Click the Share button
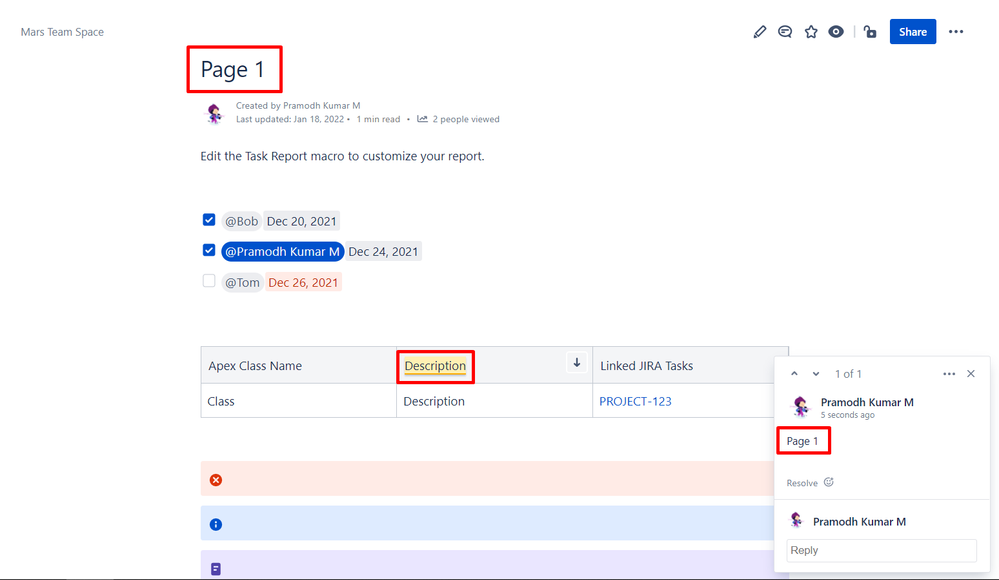Viewport: 999px width, 580px height. click(912, 32)
